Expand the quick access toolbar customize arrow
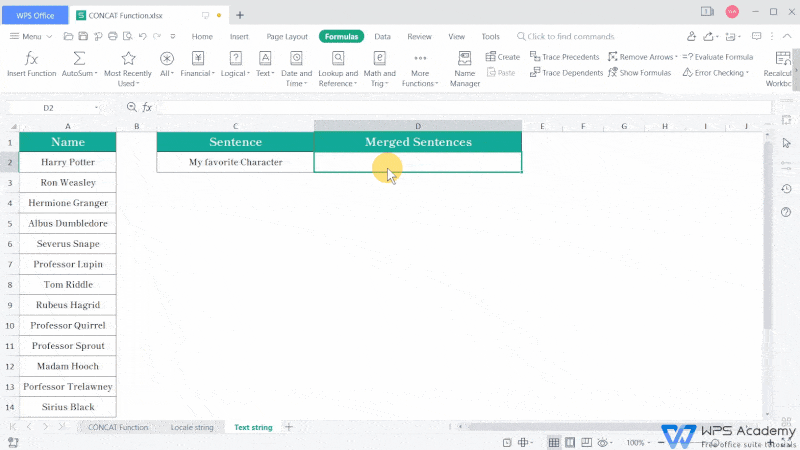The image size is (800, 450). (172, 37)
